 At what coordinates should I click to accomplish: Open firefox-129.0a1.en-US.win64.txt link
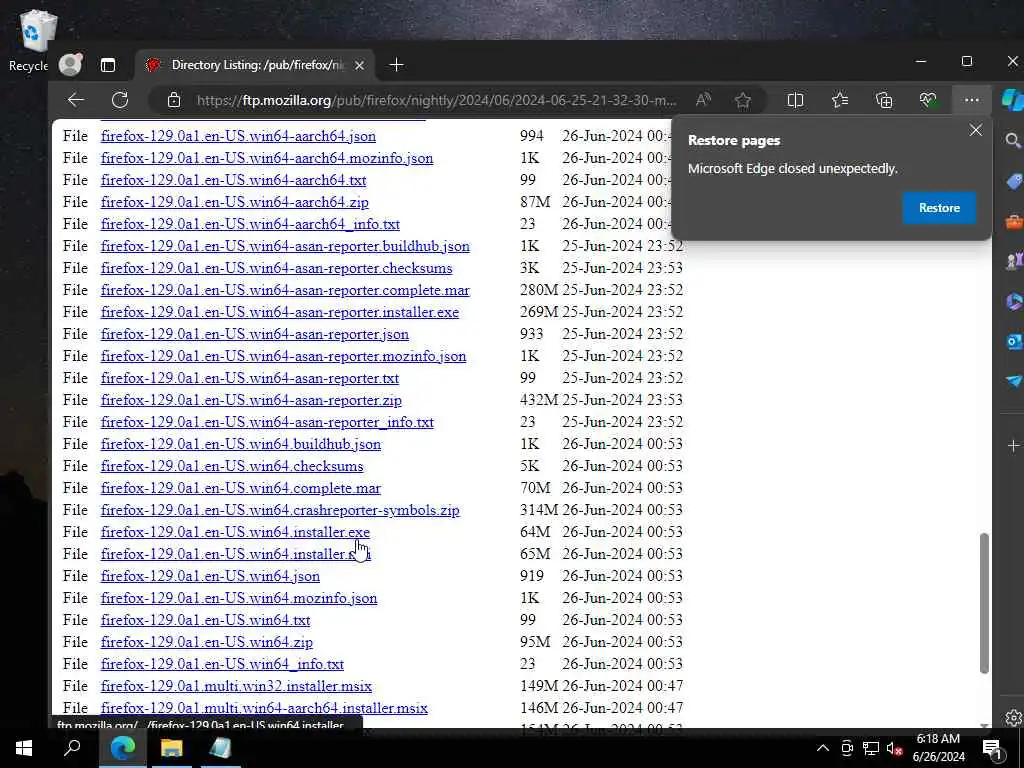[x=205, y=620]
